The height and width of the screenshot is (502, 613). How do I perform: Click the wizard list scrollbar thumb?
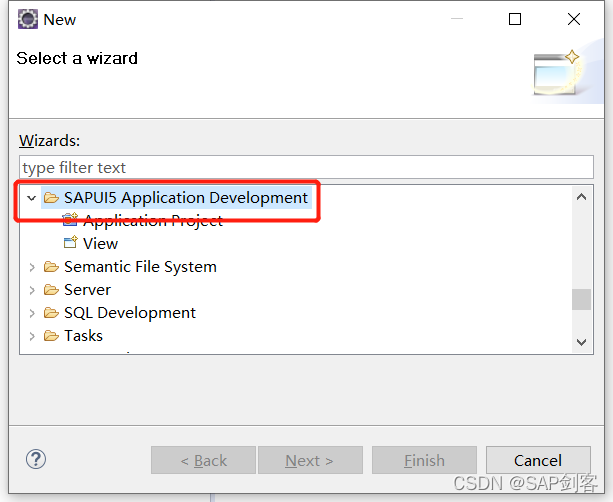[x=581, y=299]
